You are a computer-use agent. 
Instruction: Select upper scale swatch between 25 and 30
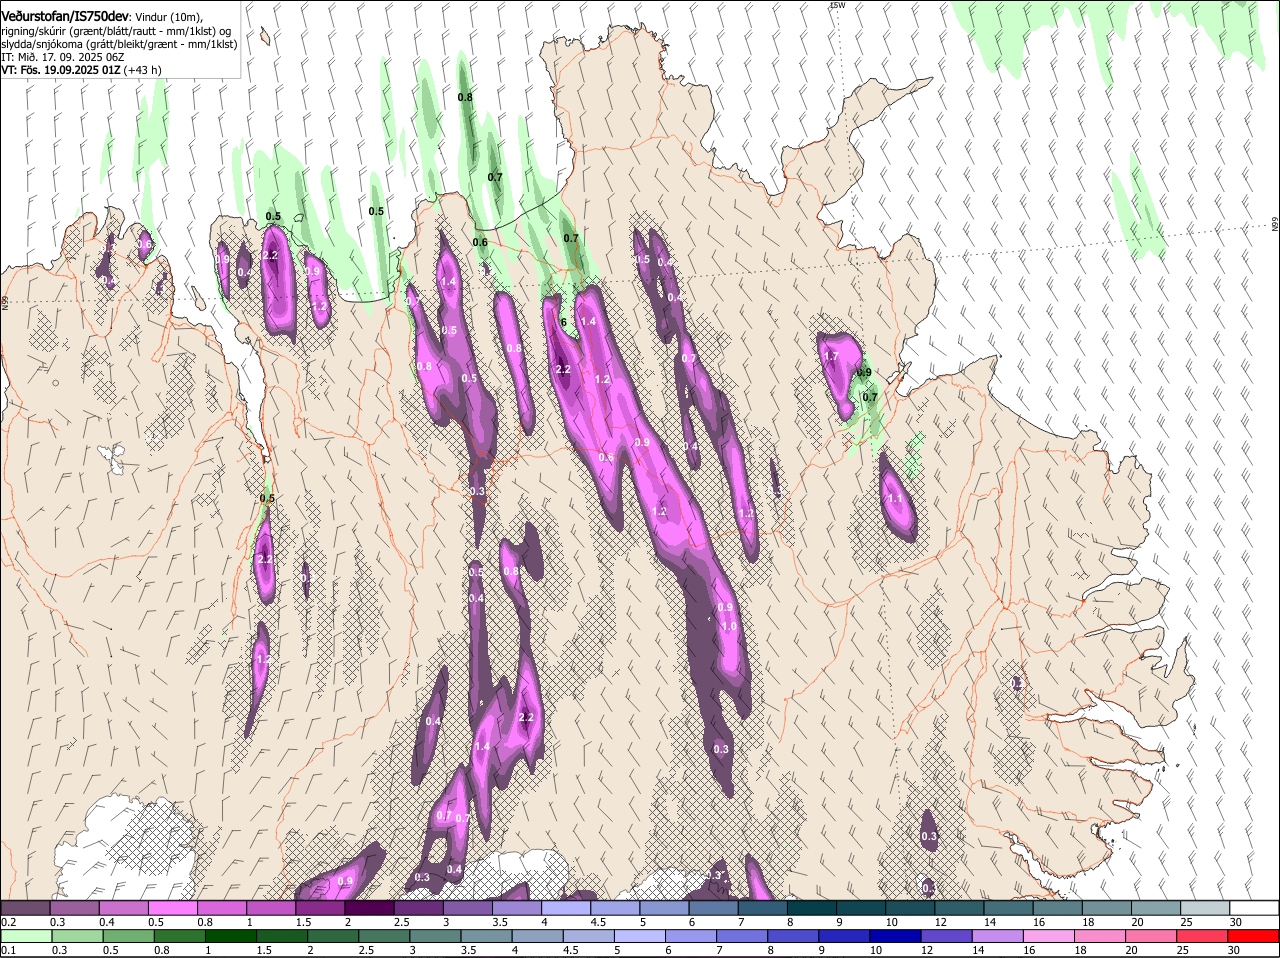(x=1206, y=908)
